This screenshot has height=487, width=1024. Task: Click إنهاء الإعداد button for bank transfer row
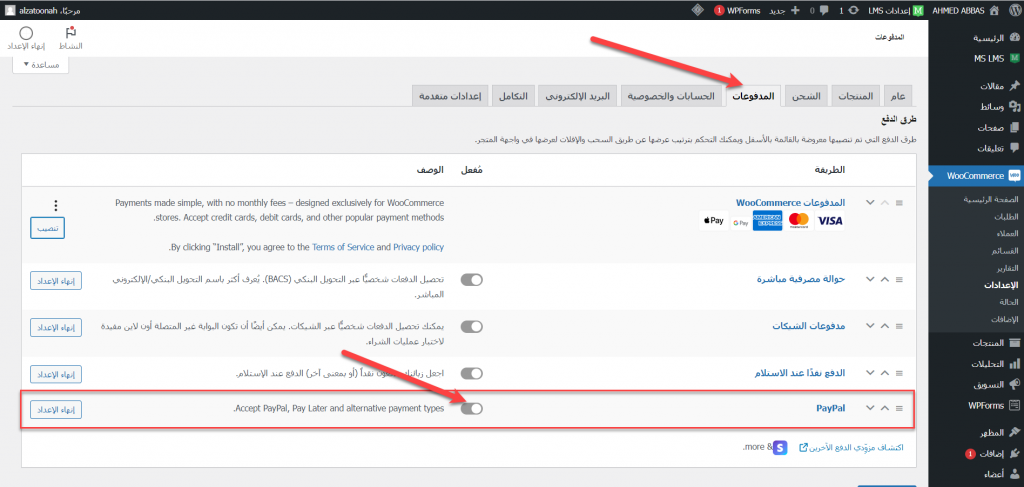tap(56, 281)
